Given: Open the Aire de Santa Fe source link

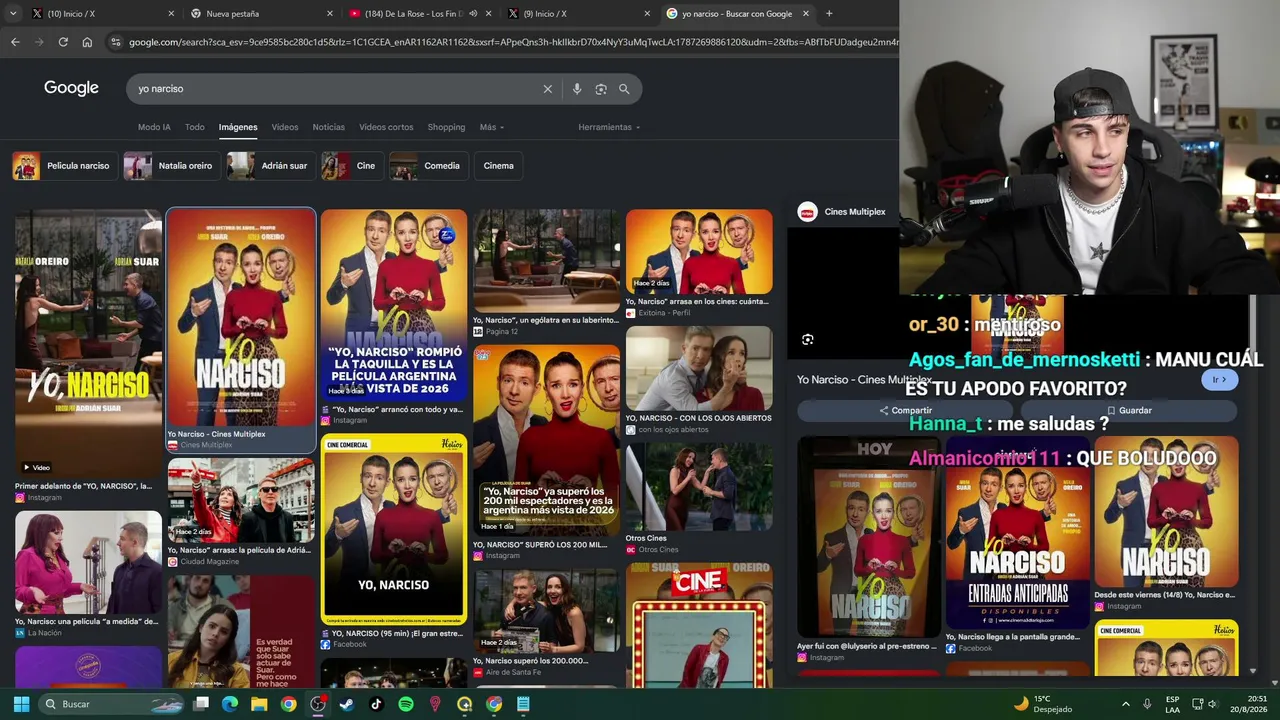Looking at the screenshot, I should [513, 672].
